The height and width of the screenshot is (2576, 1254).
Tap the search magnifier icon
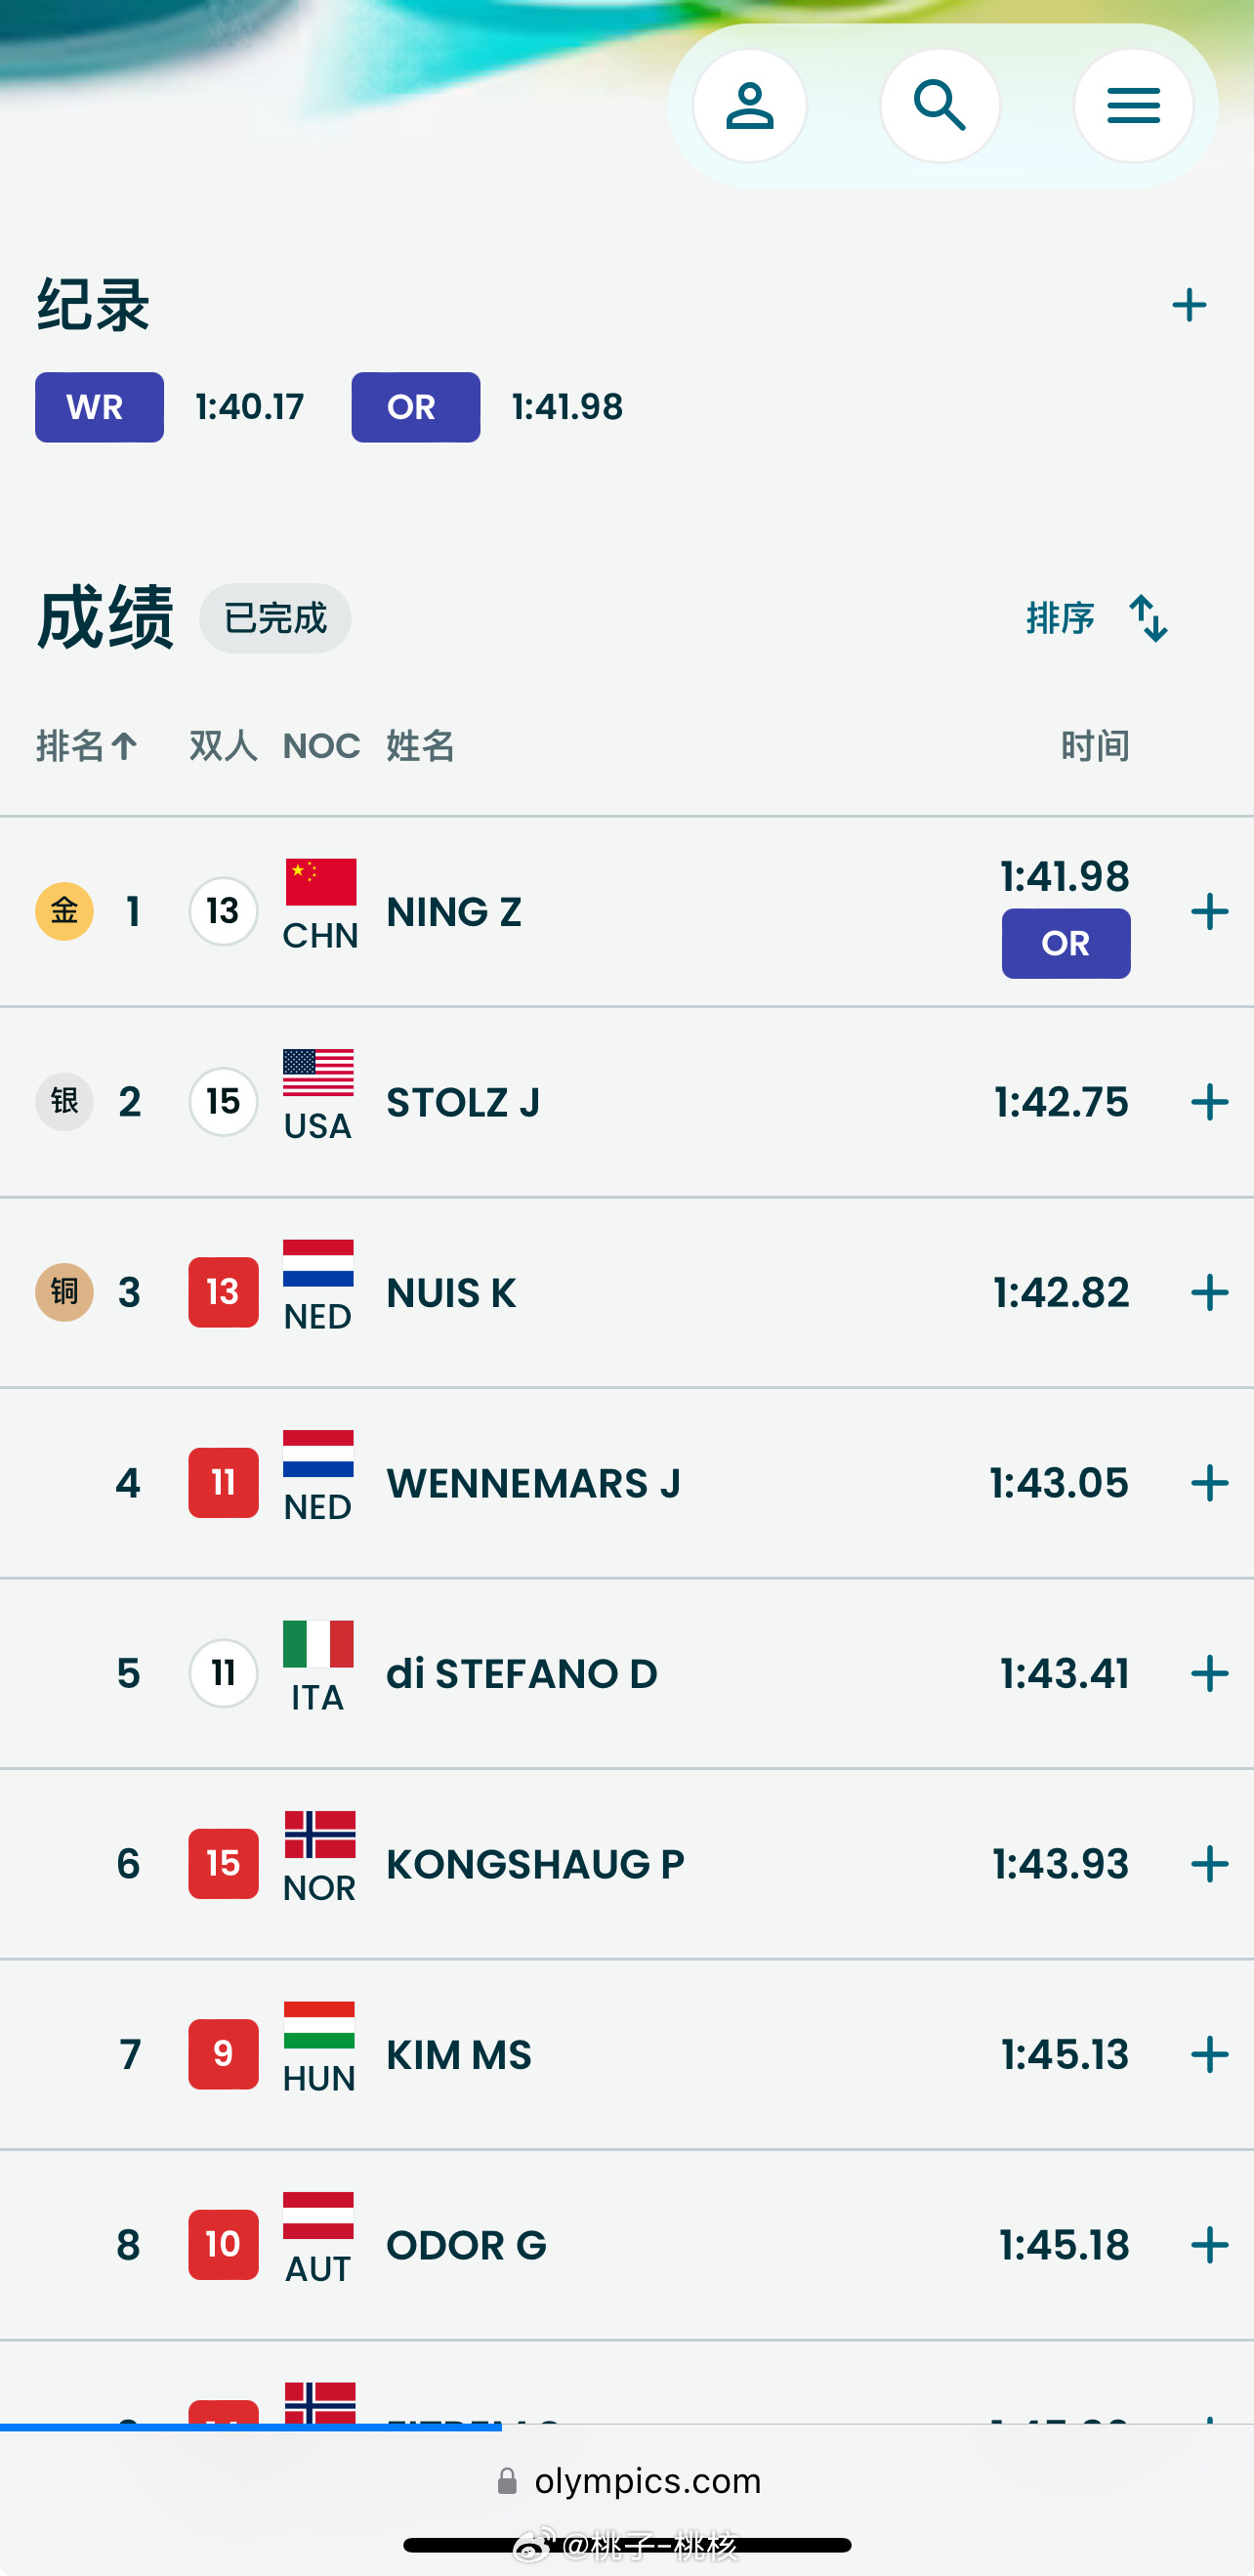940,106
